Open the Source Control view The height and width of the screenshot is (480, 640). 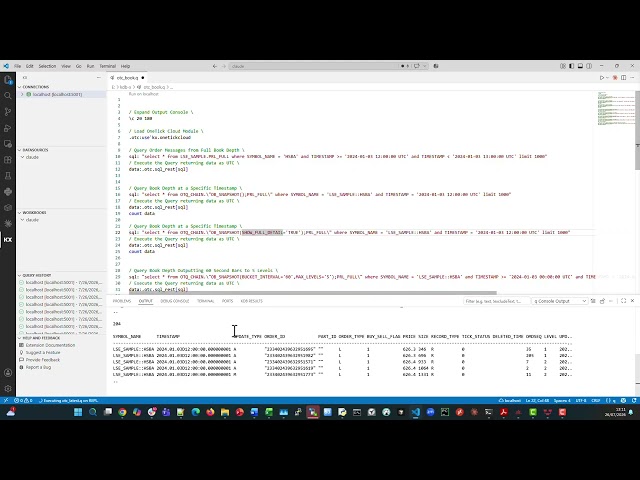point(8,112)
